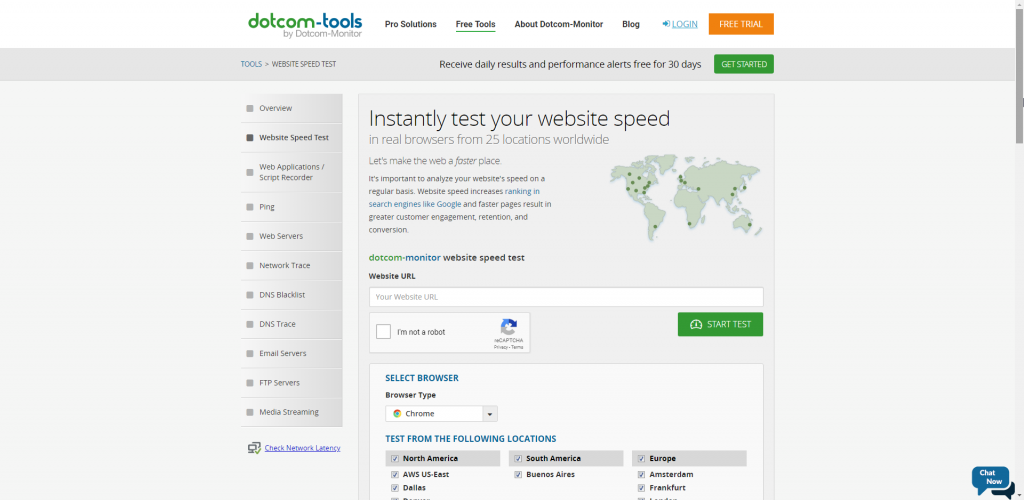Screen dimensions: 1024x500
Task: Uncheck the Amsterdam location
Action: pyautogui.click(x=641, y=475)
